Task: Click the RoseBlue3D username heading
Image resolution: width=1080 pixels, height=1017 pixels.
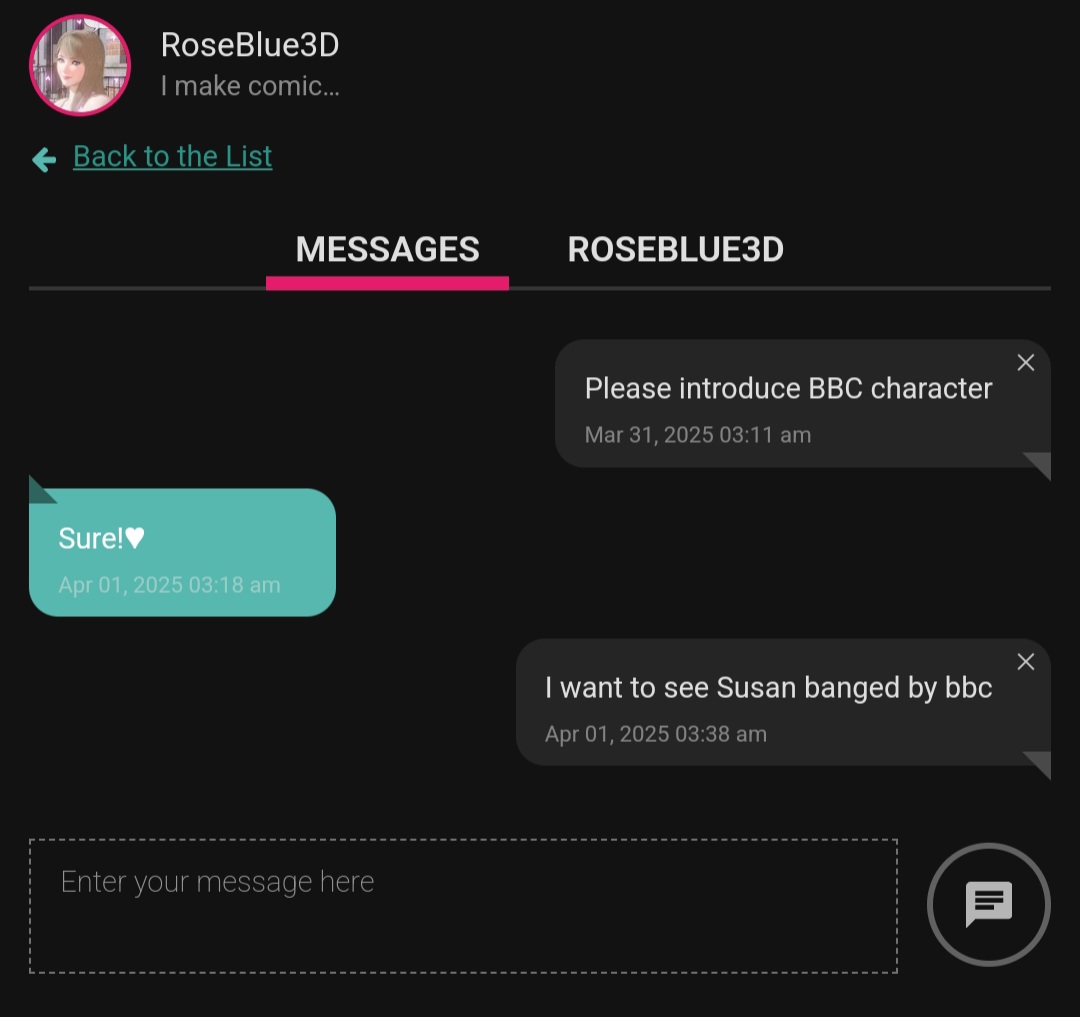Action: [250, 45]
